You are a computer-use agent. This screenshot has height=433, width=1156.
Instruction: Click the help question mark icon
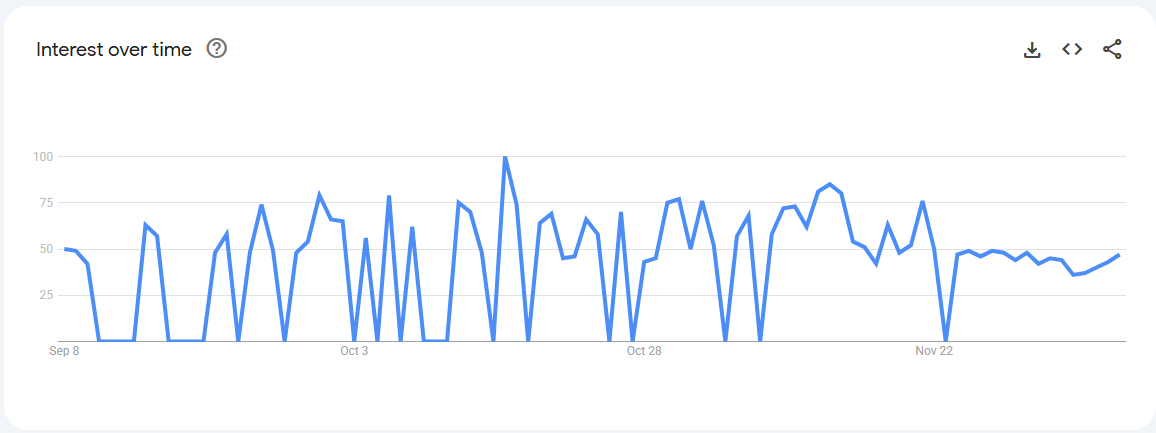click(x=216, y=48)
